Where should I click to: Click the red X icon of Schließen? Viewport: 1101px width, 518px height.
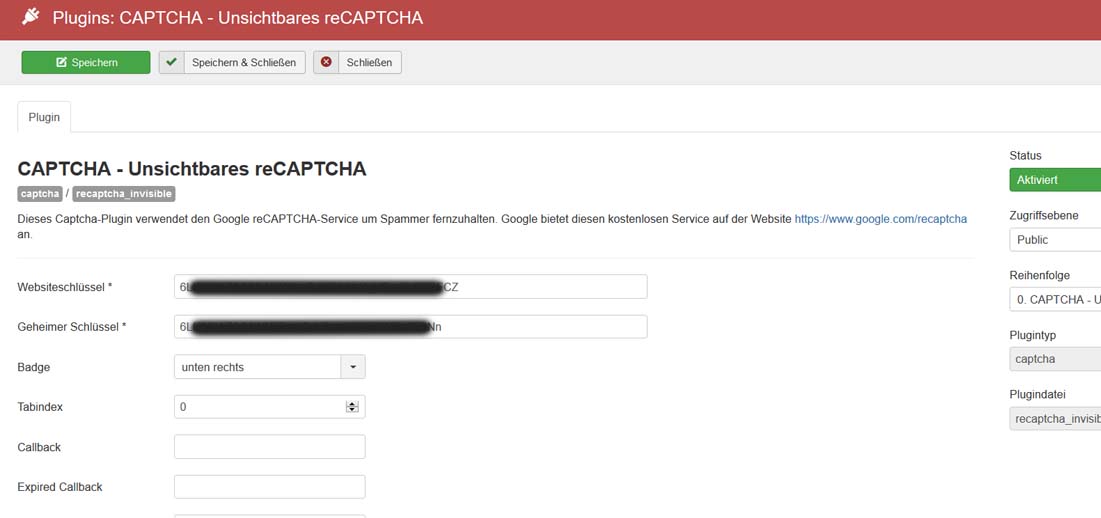pyautogui.click(x=327, y=62)
